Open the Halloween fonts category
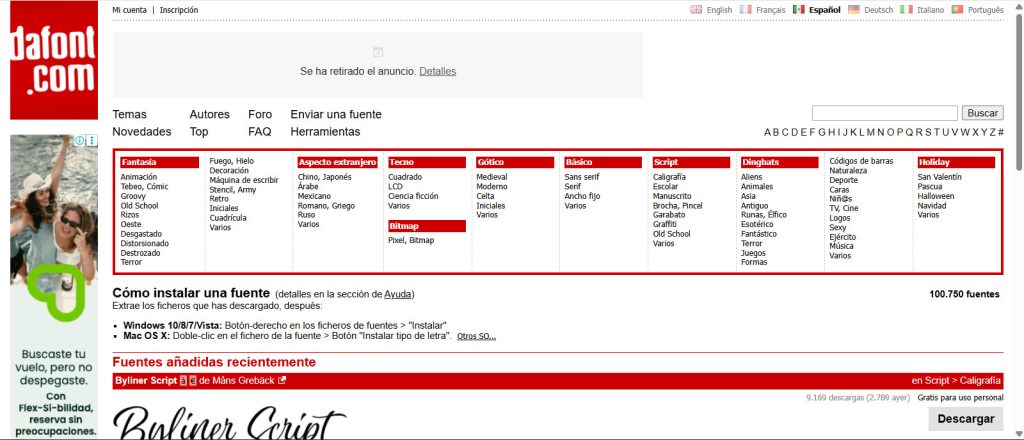This screenshot has height=440, width=1024. (x=935, y=196)
